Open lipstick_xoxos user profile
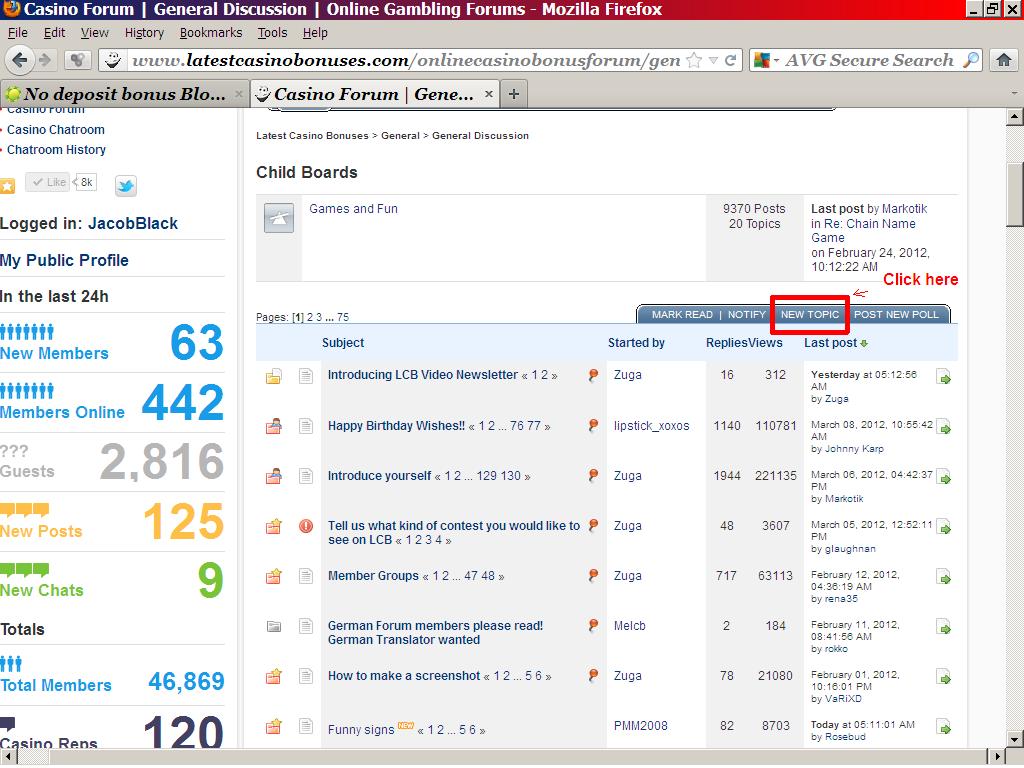This screenshot has width=1024, height=768. pos(651,426)
